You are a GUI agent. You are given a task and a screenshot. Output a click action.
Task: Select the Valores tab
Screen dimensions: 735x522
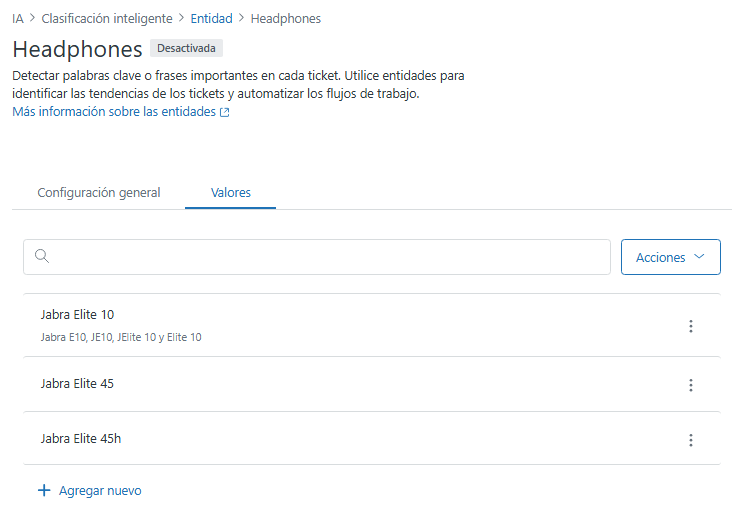point(231,193)
